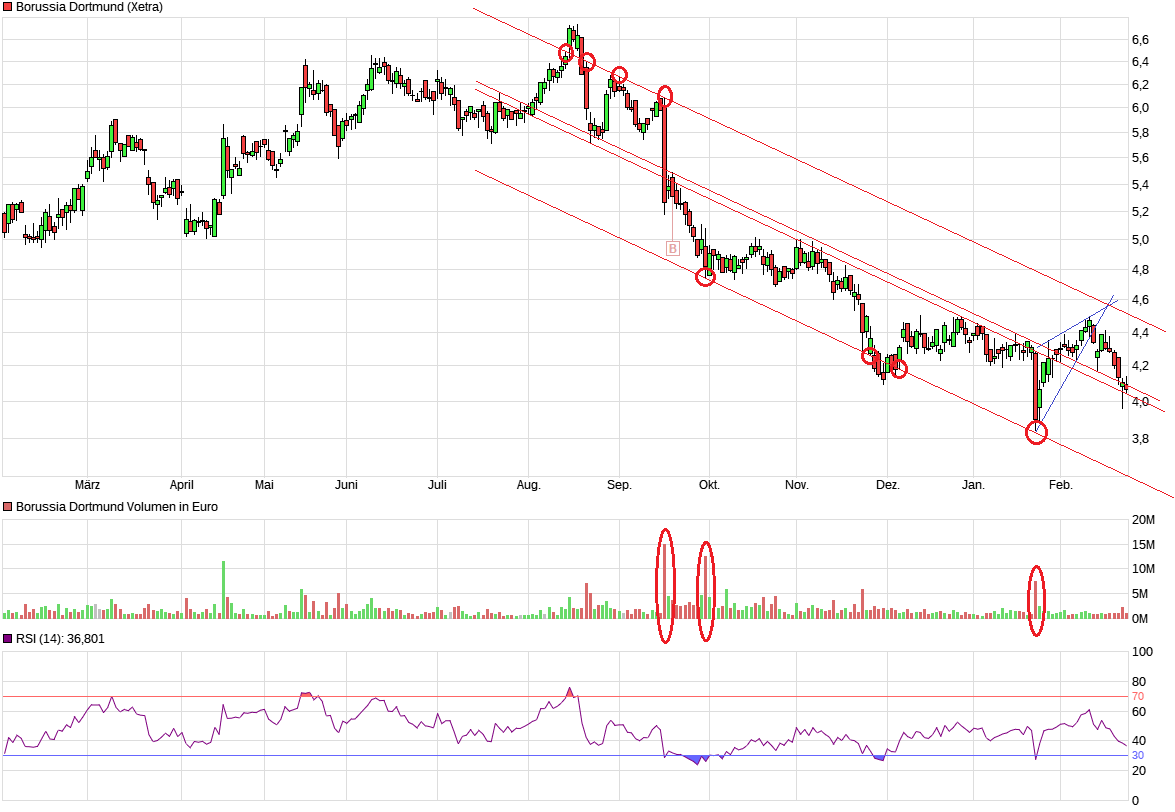Click the 5,8 price axis label
Image resolution: width=1175 pixels, height=812 pixels.
[1141, 133]
